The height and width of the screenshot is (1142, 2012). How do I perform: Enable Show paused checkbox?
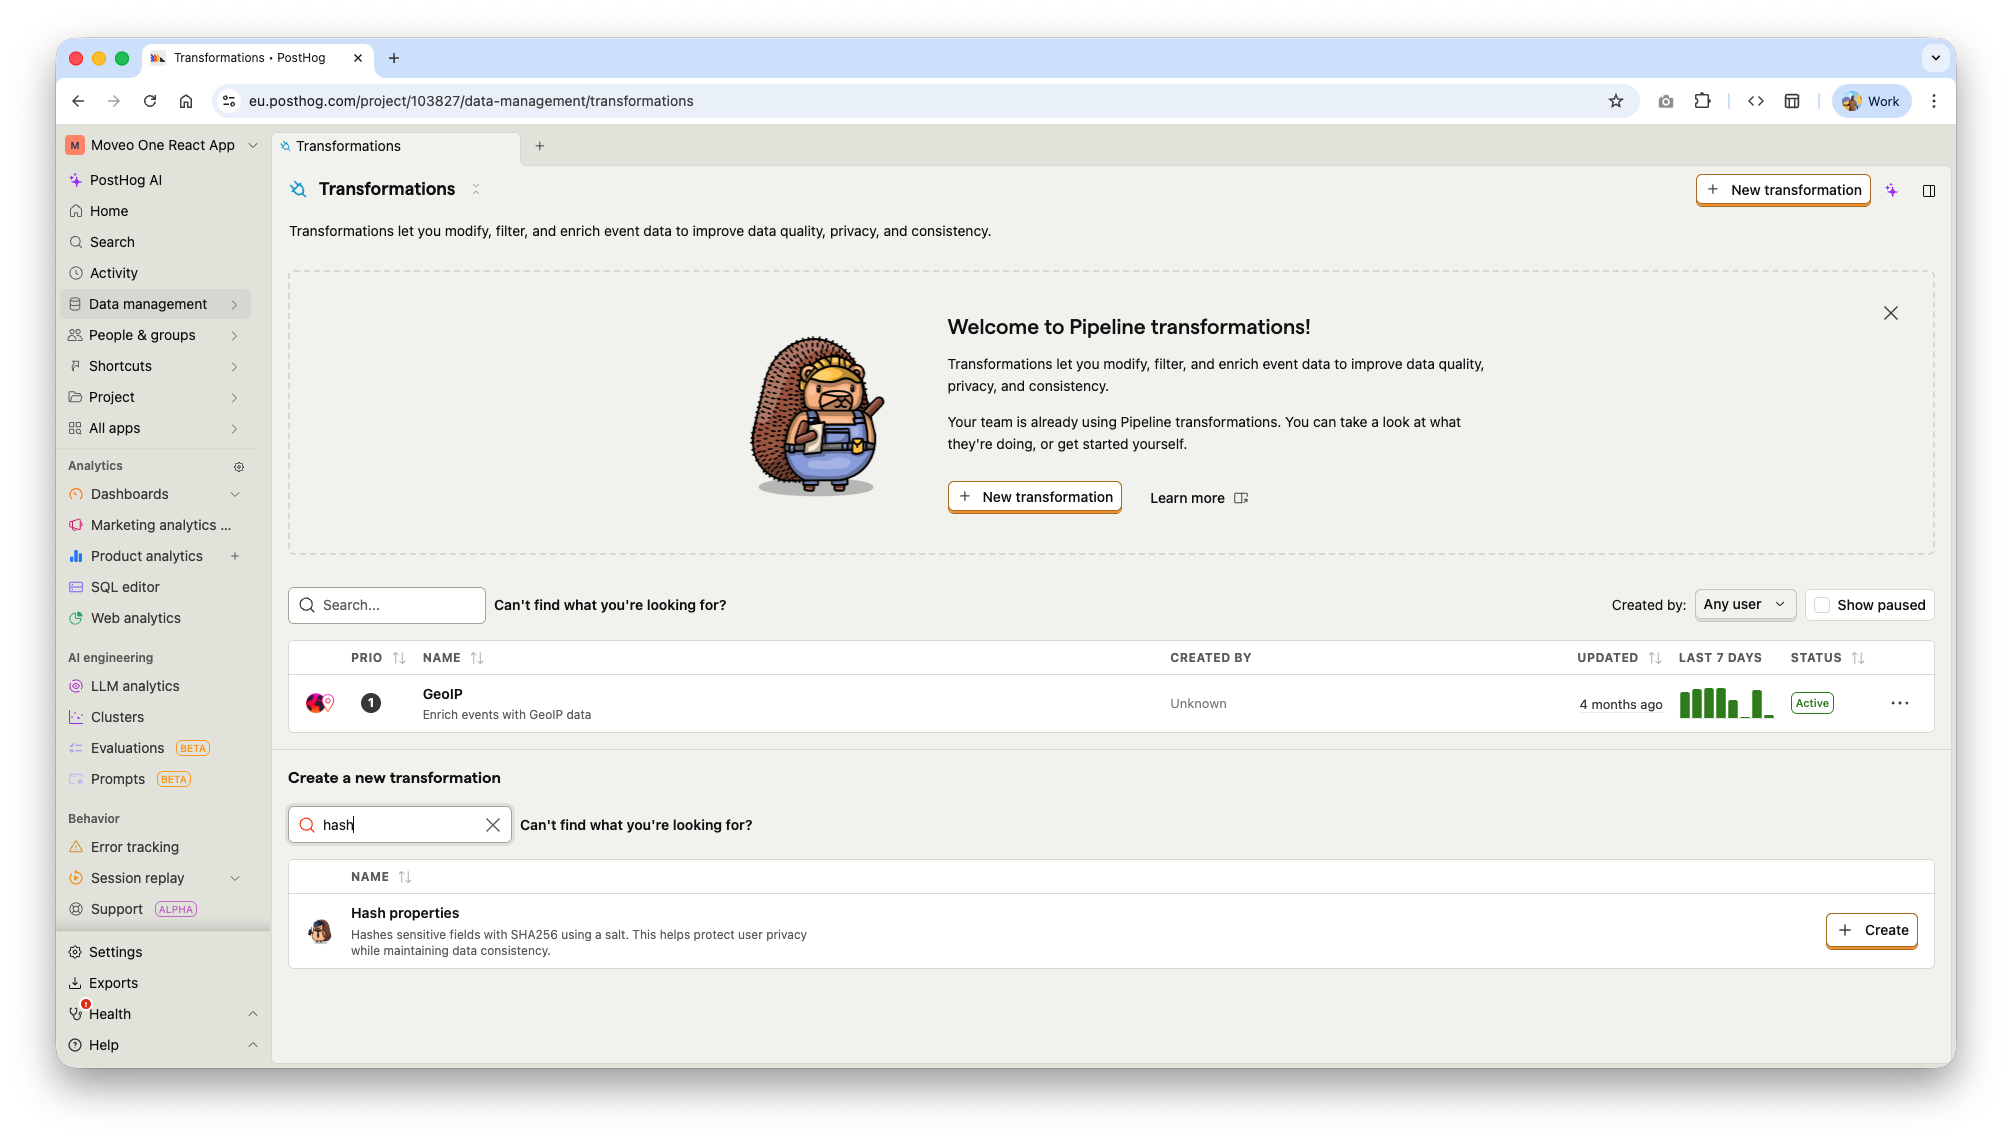pos(1822,605)
